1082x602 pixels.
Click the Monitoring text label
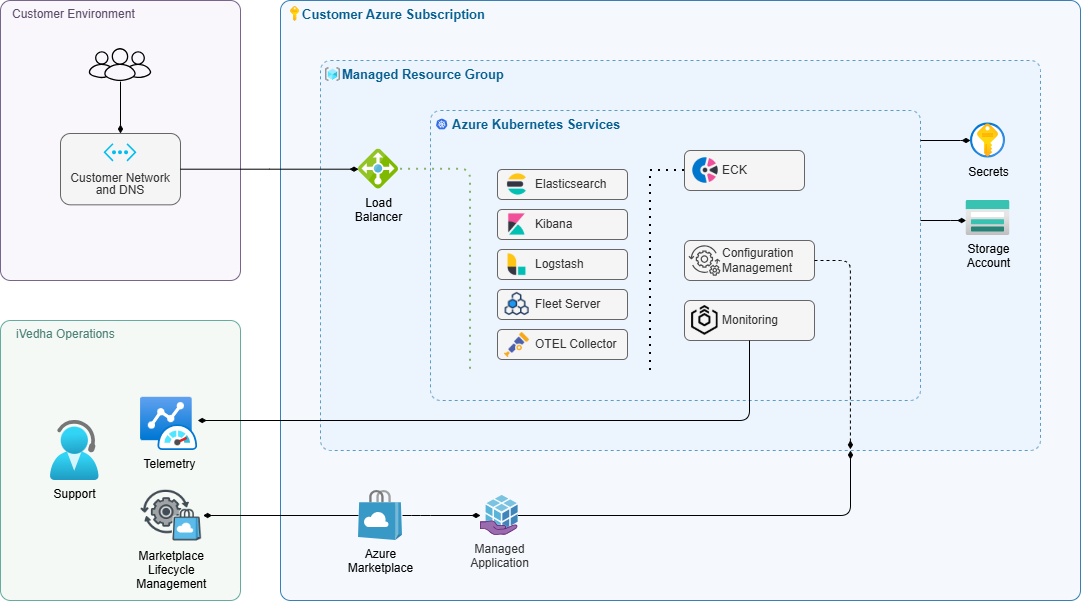click(749, 320)
